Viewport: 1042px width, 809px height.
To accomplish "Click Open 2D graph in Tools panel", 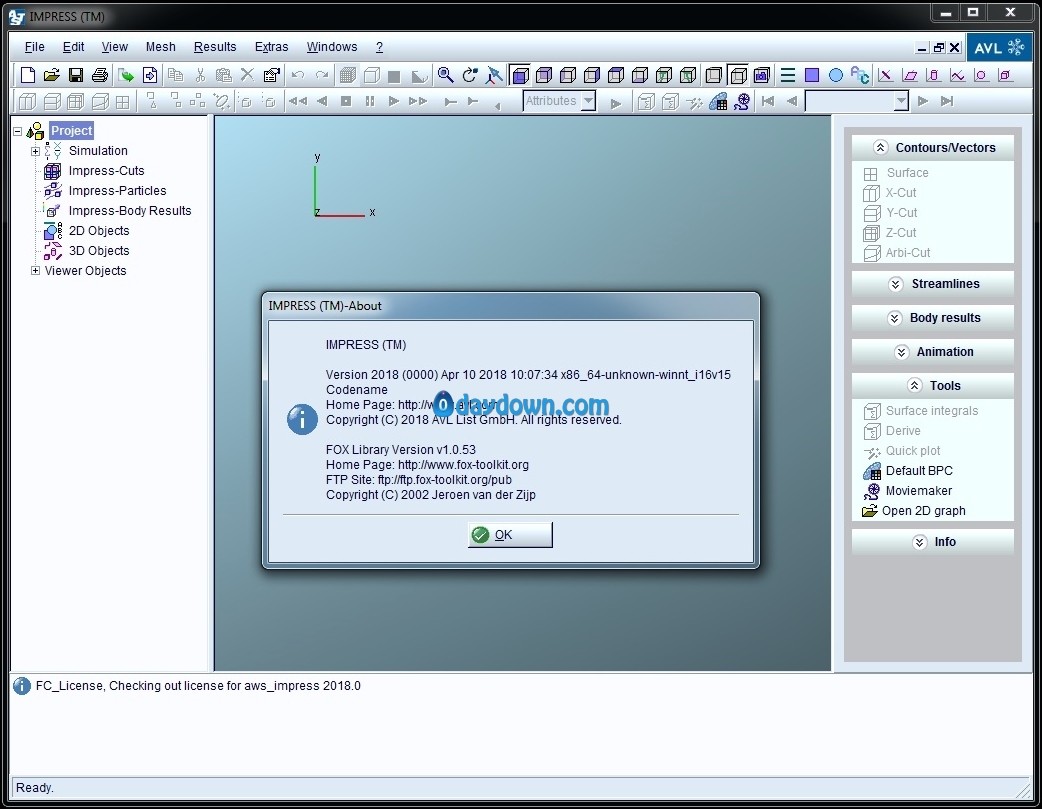I will pos(914,511).
